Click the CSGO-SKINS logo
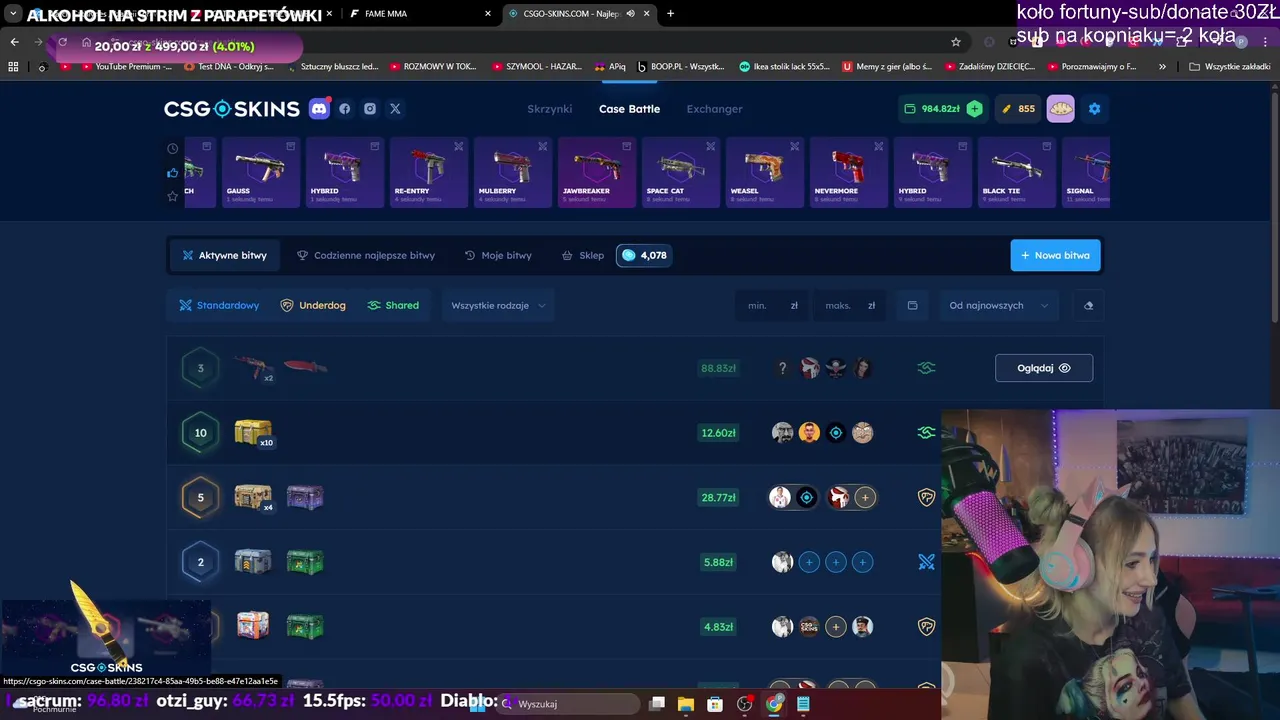 click(x=232, y=109)
